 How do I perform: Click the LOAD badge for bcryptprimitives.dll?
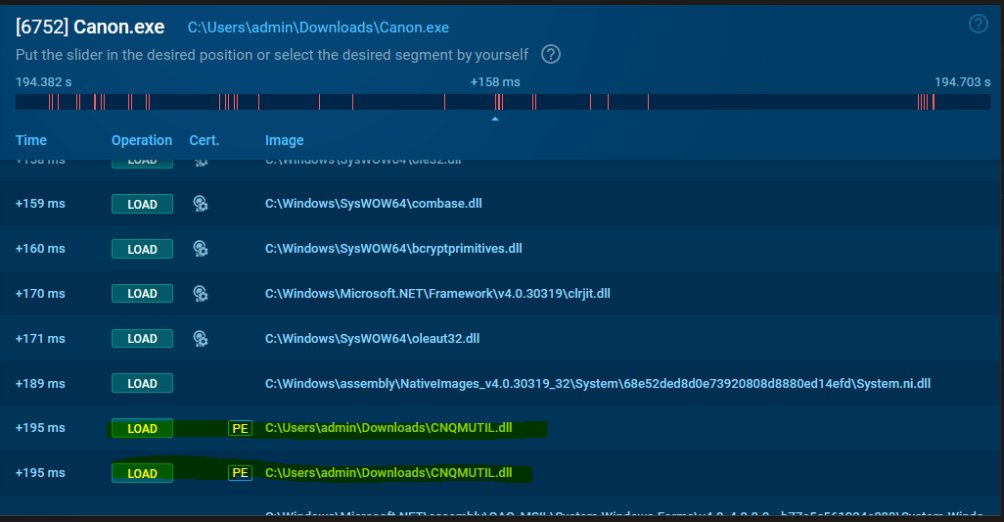tap(142, 249)
